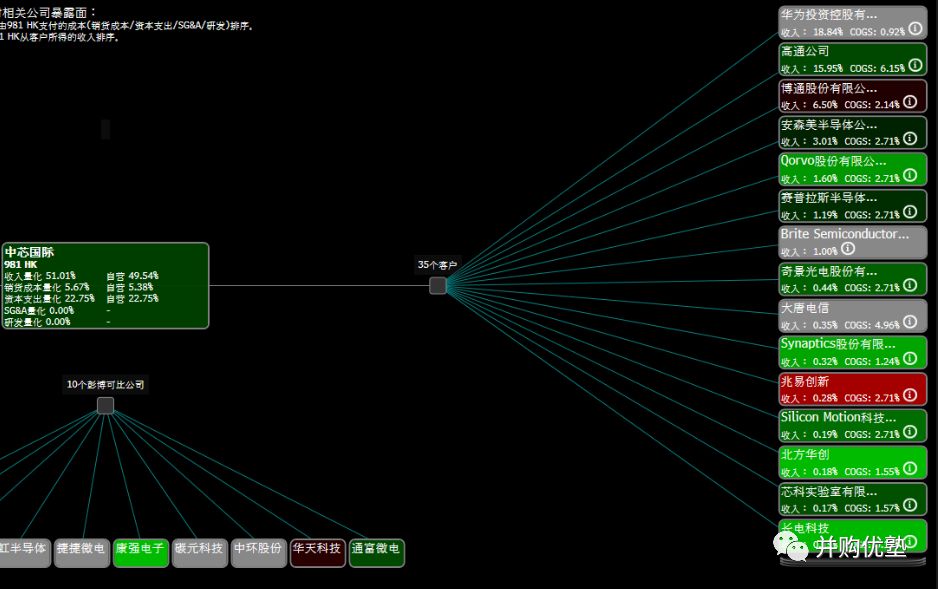Screen dimensions: 938x589
Task: Click the SG&A量化 0.00% value
Action: [39, 310]
